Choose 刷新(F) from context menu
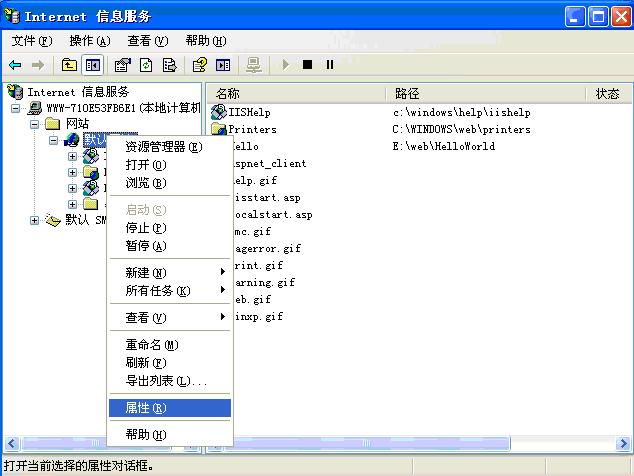Viewport: 634px width, 476px height. coord(170,363)
